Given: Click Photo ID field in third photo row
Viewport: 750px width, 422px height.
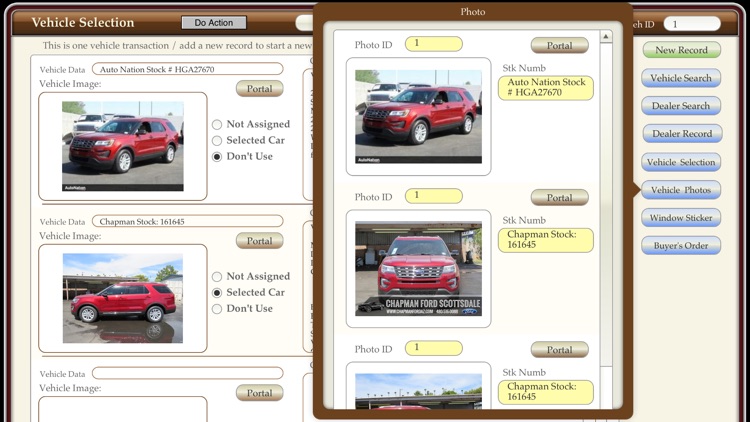Looking at the screenshot, I should point(434,348).
